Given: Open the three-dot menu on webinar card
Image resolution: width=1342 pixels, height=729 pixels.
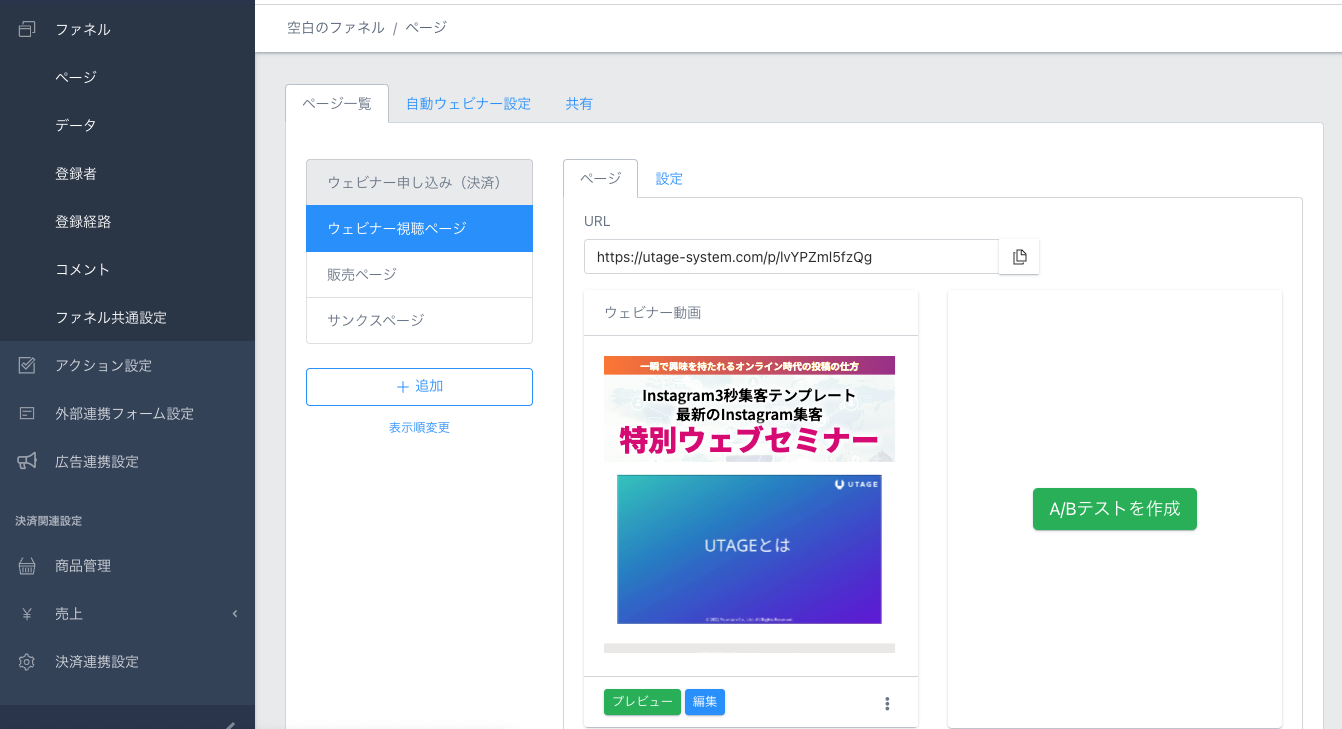Looking at the screenshot, I should tap(887, 703).
